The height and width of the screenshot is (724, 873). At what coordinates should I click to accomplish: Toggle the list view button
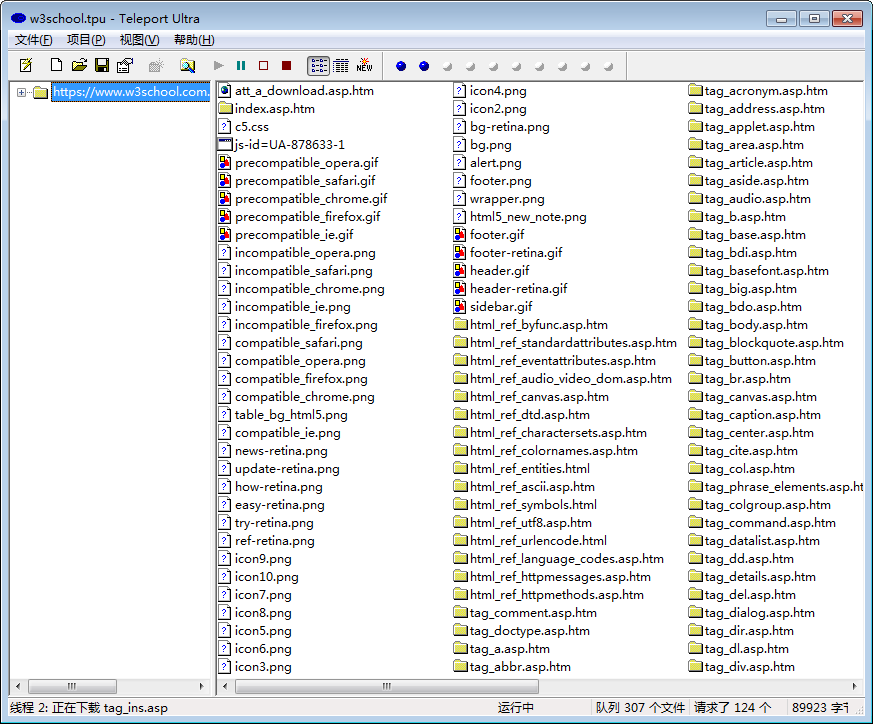pos(318,66)
